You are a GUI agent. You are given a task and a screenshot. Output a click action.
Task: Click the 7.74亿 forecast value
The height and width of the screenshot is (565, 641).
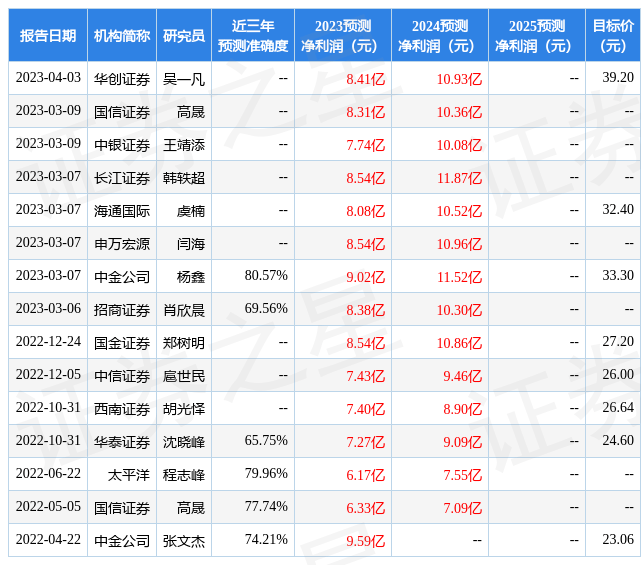365,145
